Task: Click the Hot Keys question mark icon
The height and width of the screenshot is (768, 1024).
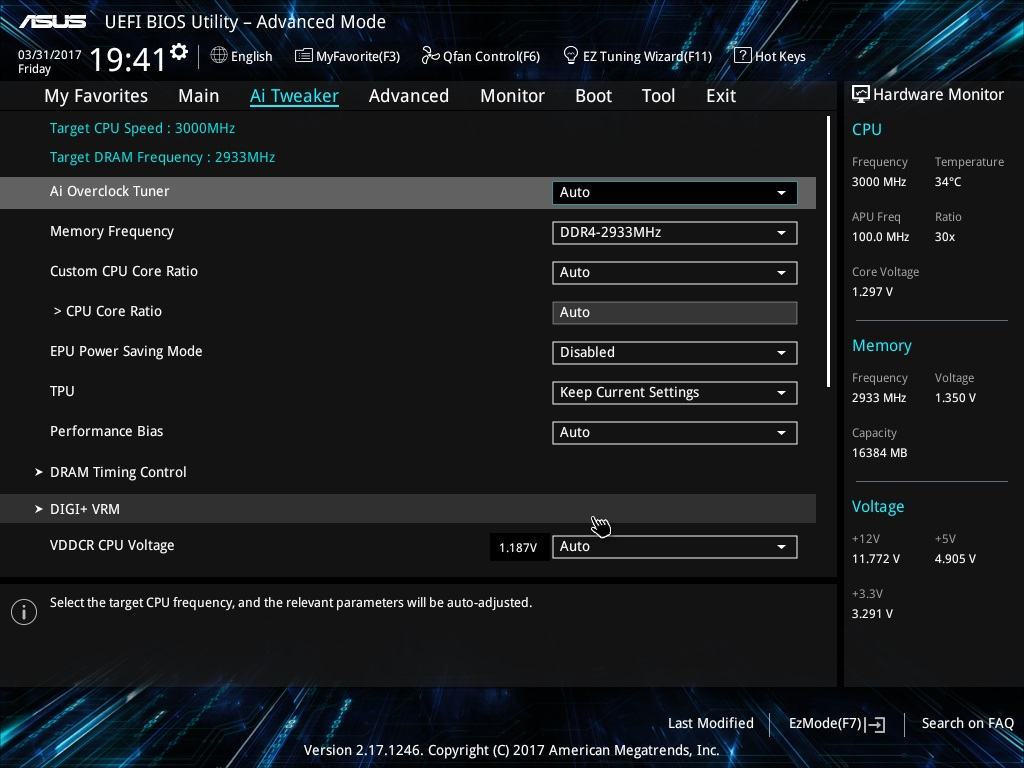Action: [x=743, y=56]
